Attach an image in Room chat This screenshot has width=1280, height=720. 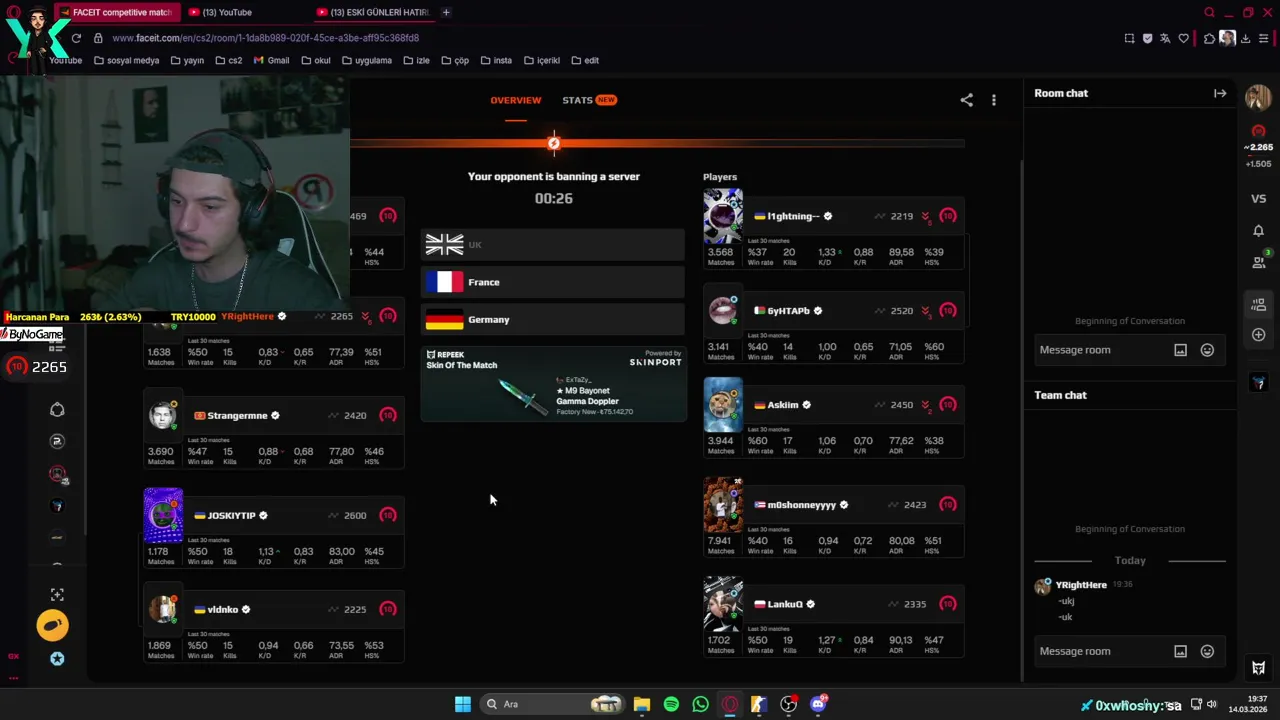(x=1180, y=350)
